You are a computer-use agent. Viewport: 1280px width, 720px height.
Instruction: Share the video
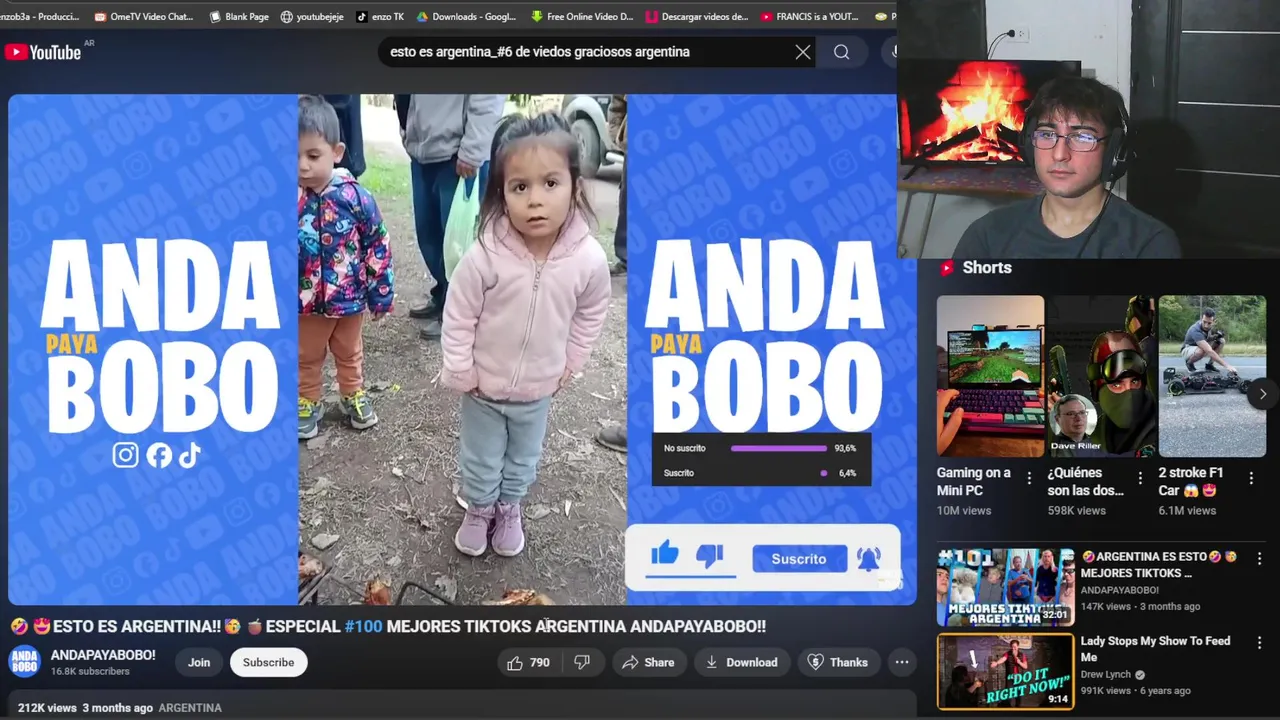(648, 662)
